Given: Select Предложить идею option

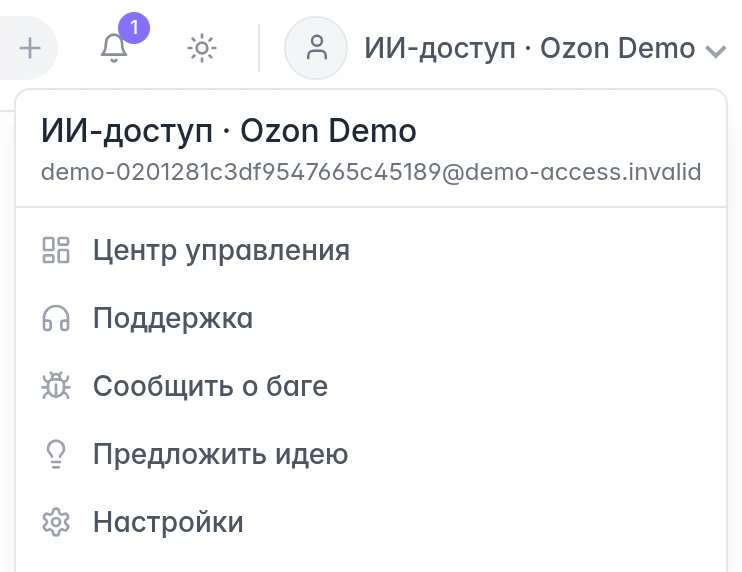Looking at the screenshot, I should click(371, 454).
